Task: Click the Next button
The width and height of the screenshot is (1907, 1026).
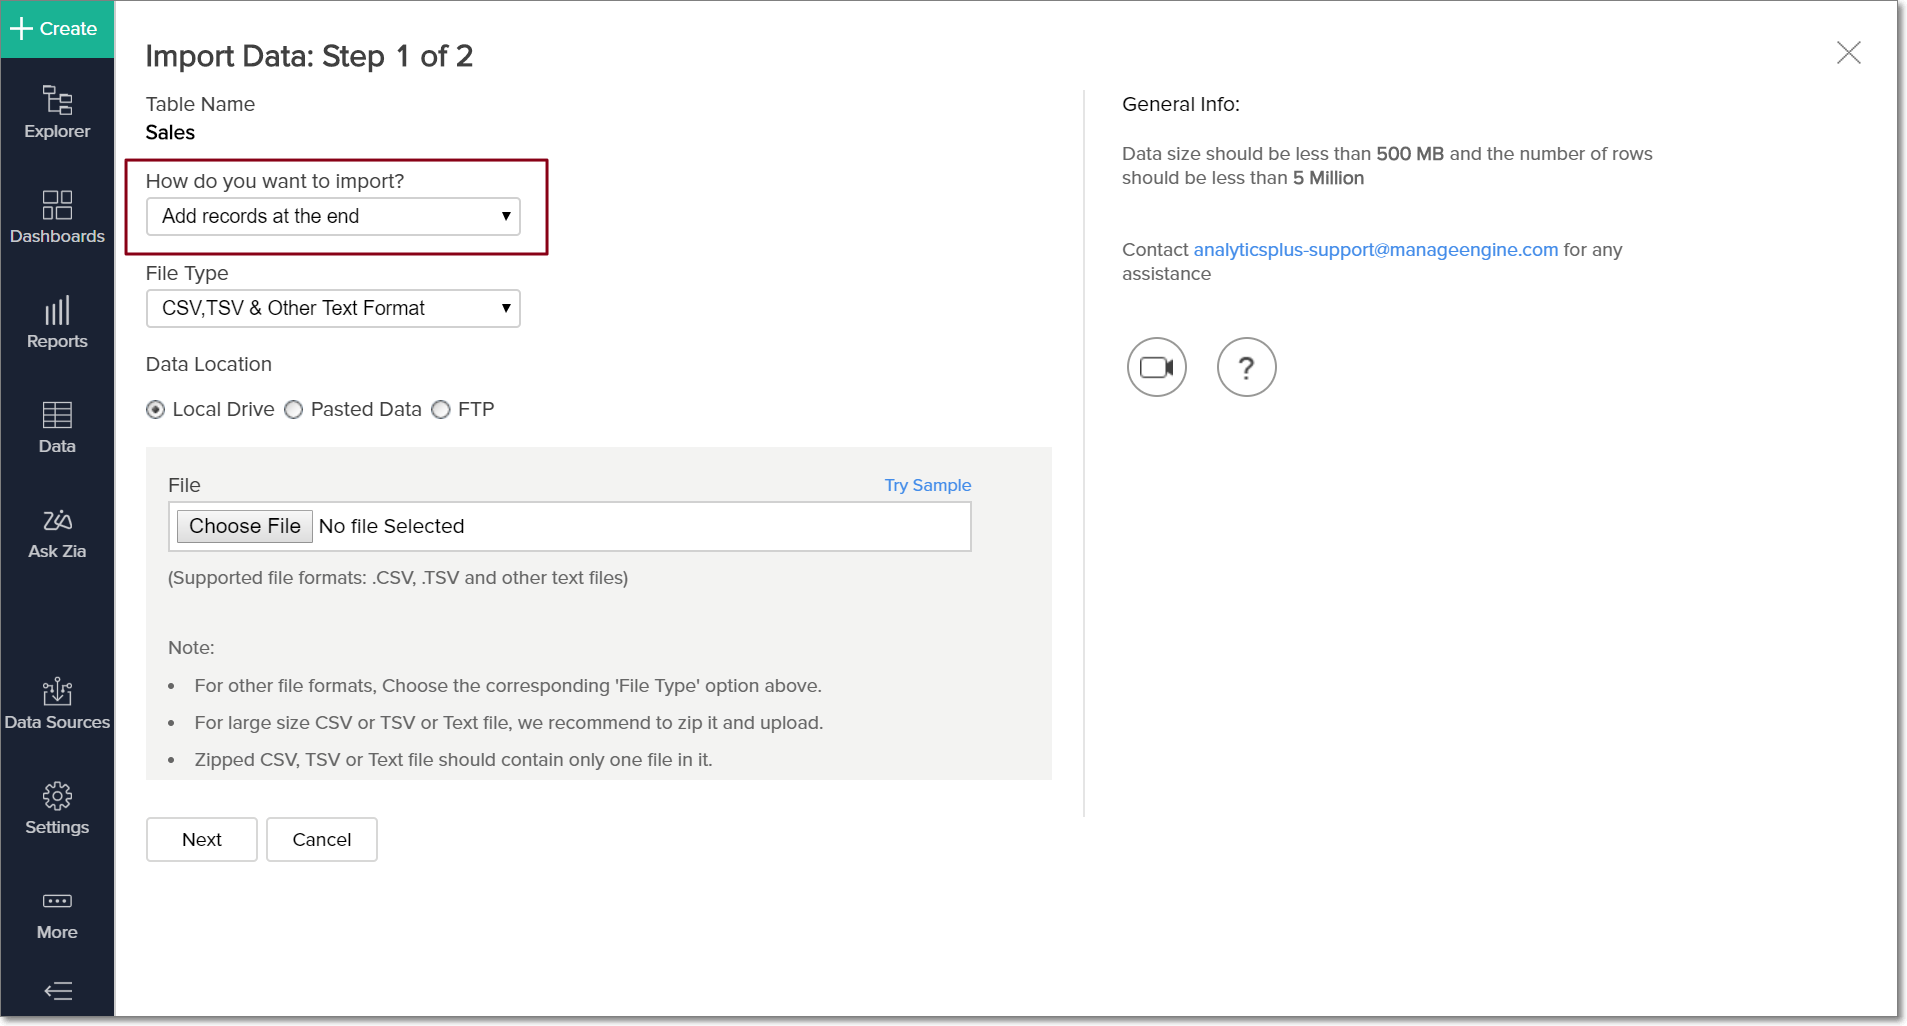Action: coord(201,839)
